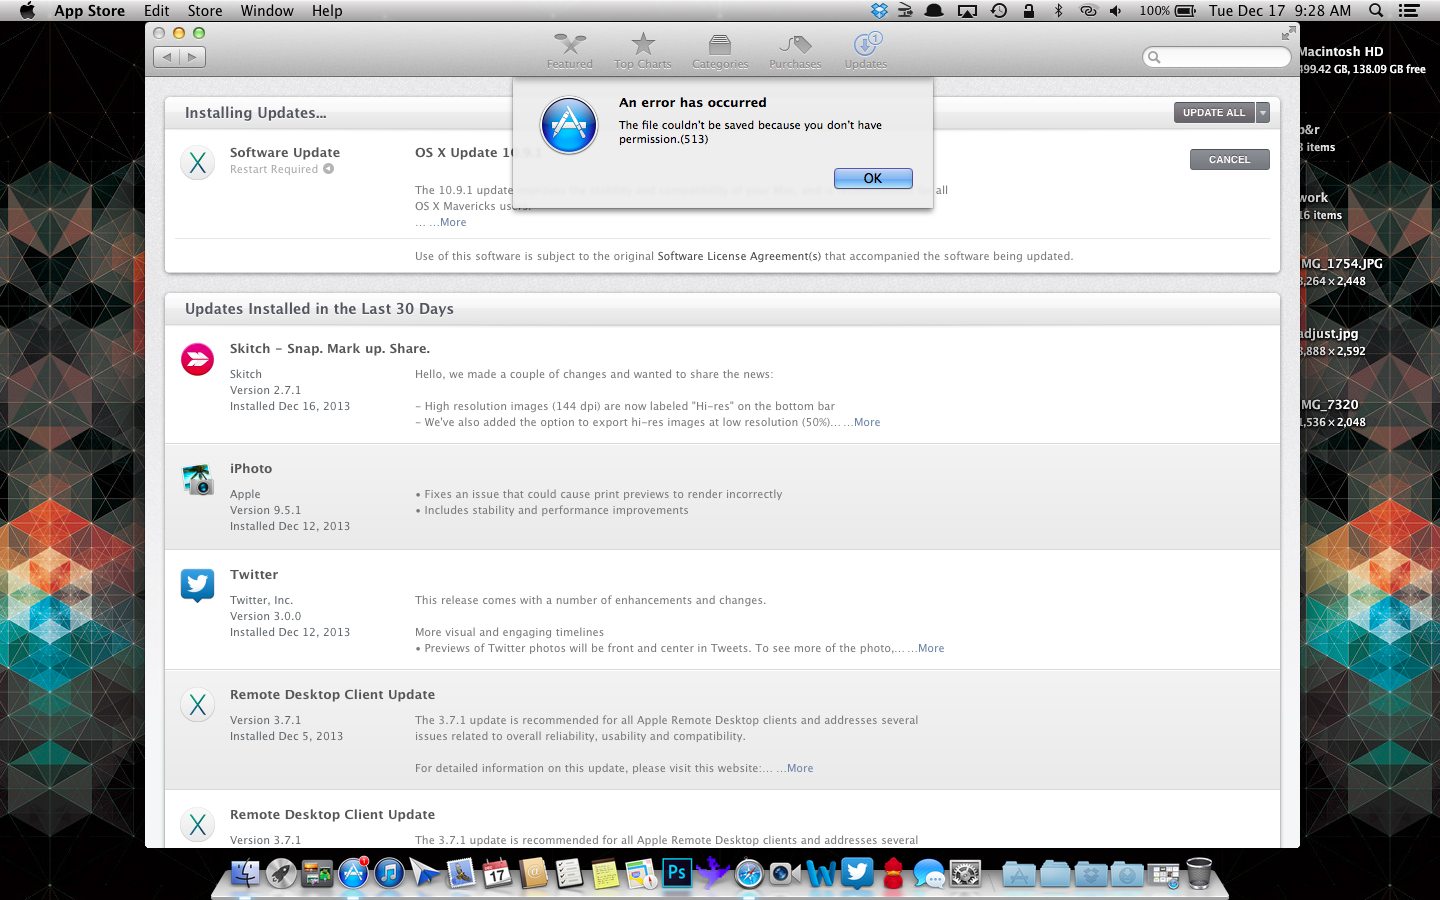Image resolution: width=1440 pixels, height=900 pixels.
Task: Open Finder from the Dock
Action: pyautogui.click(x=245, y=873)
